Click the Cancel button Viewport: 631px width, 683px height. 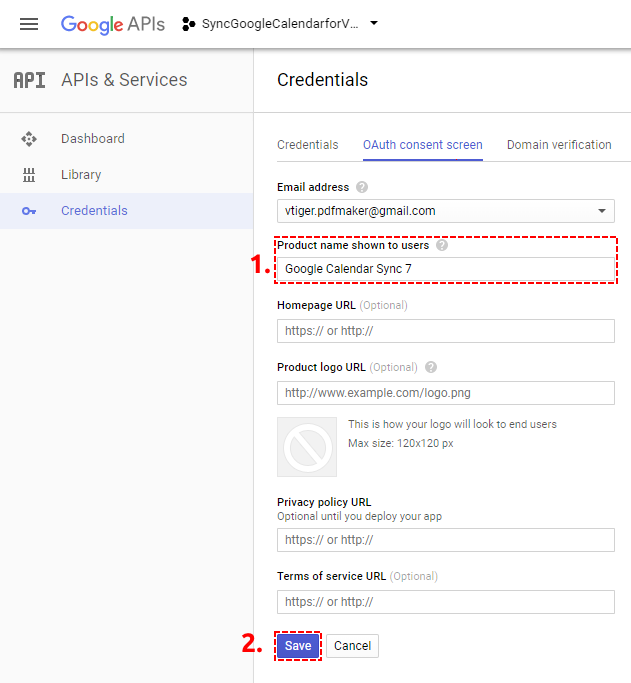coord(352,646)
